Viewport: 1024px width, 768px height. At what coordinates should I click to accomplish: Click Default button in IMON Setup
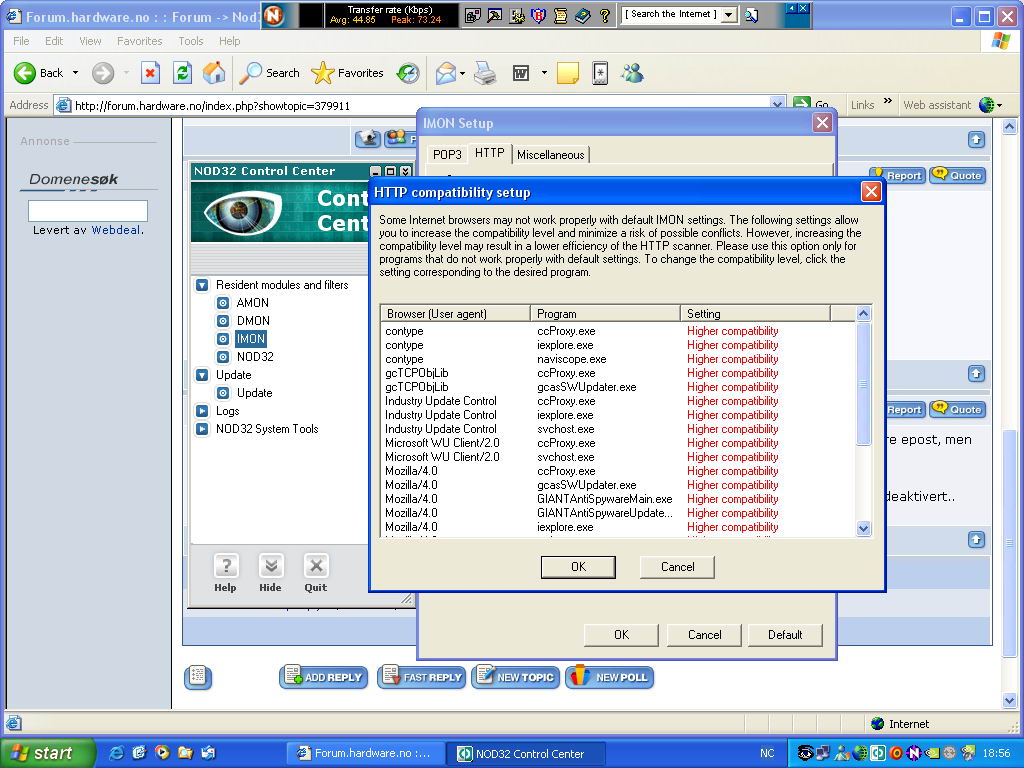785,635
